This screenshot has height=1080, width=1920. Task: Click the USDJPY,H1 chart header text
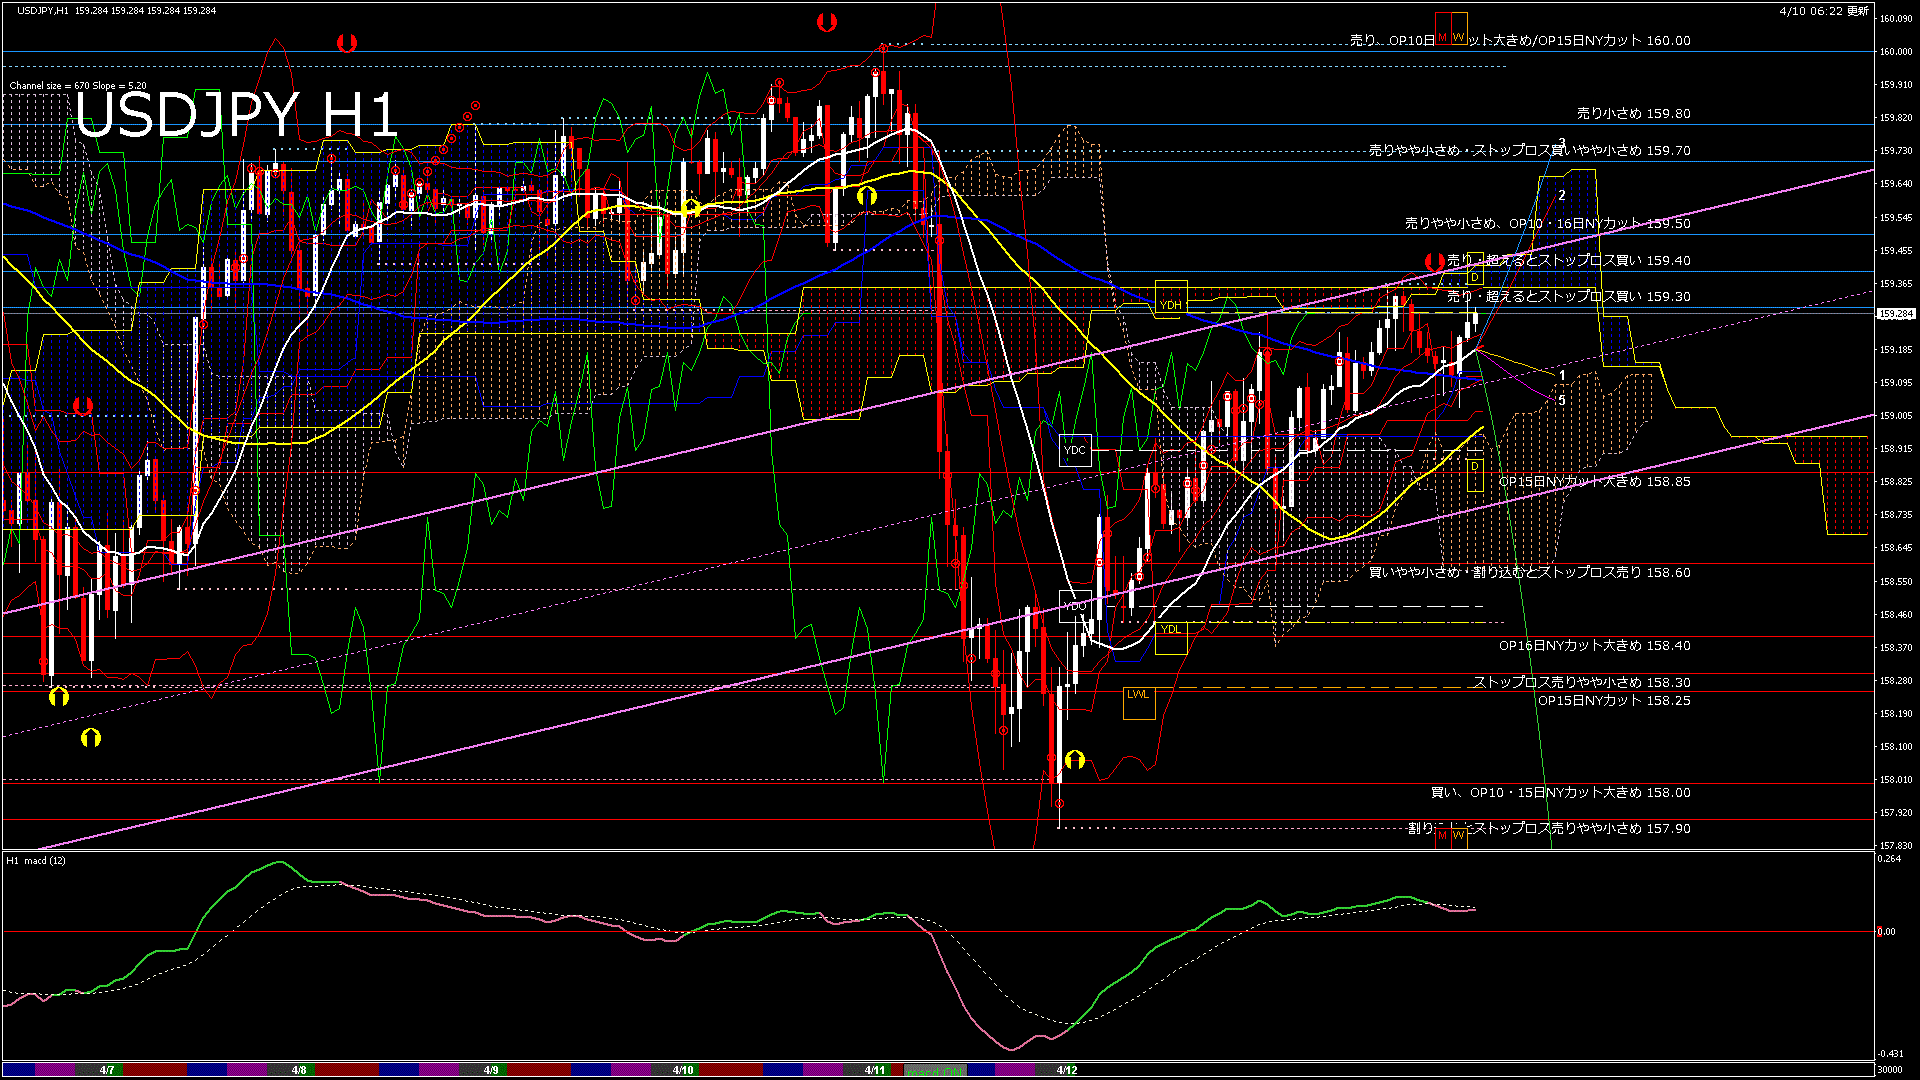click(x=42, y=10)
